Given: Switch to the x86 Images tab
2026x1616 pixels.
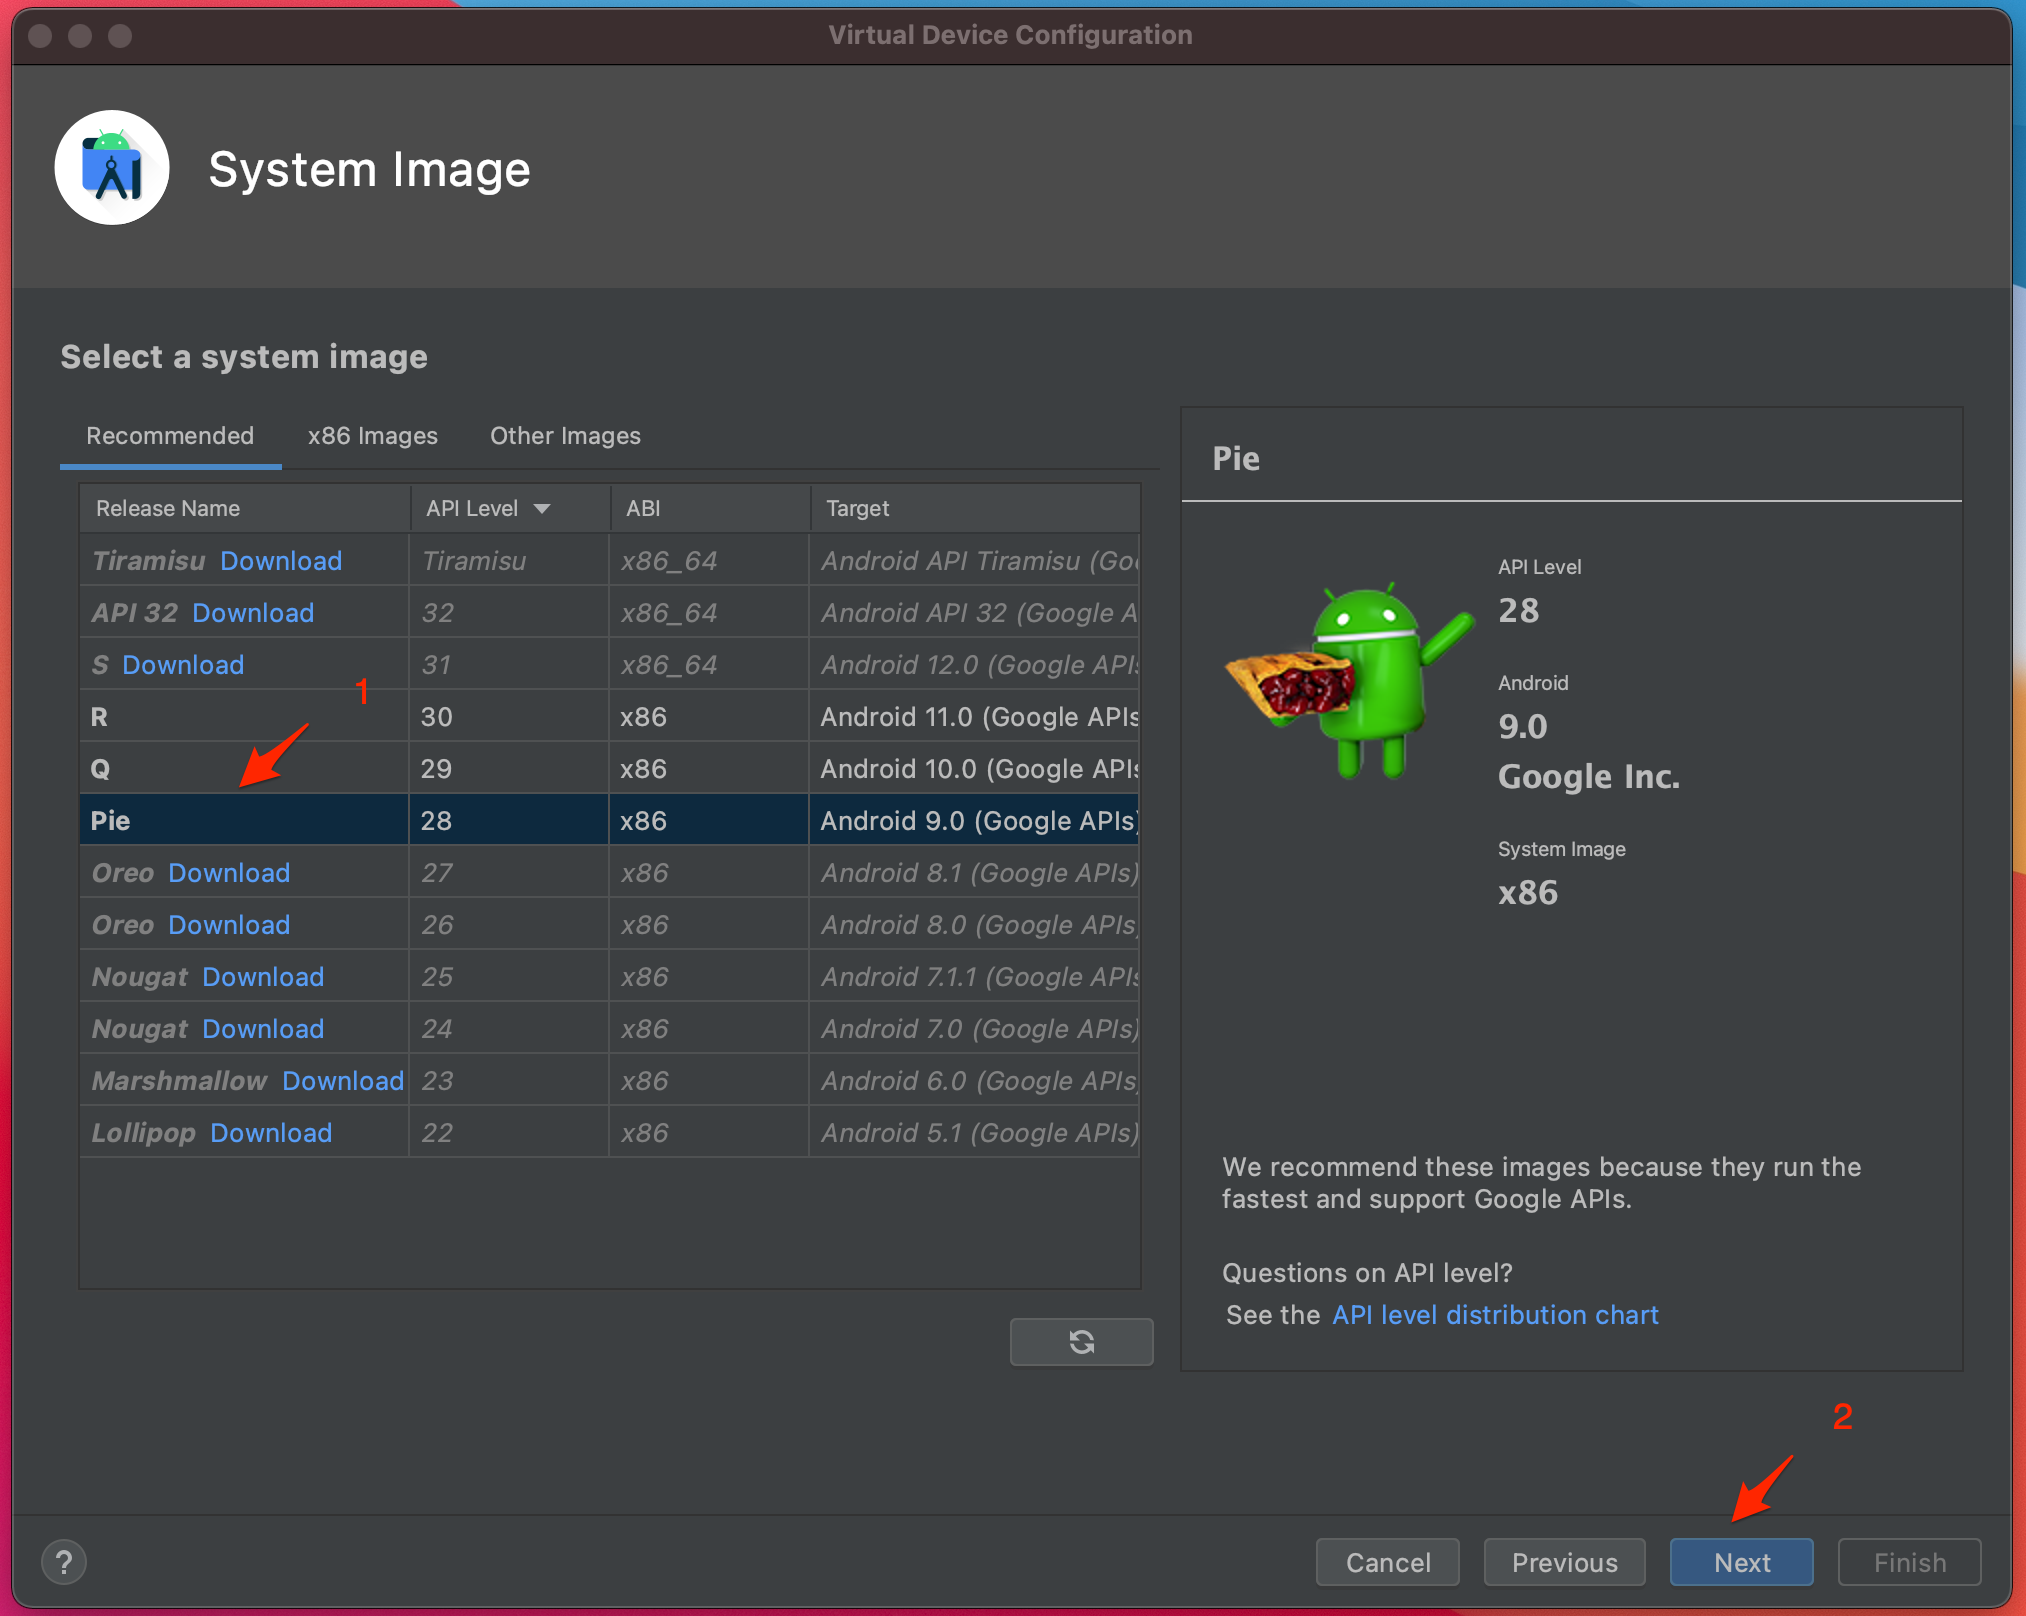Looking at the screenshot, I should 372,436.
